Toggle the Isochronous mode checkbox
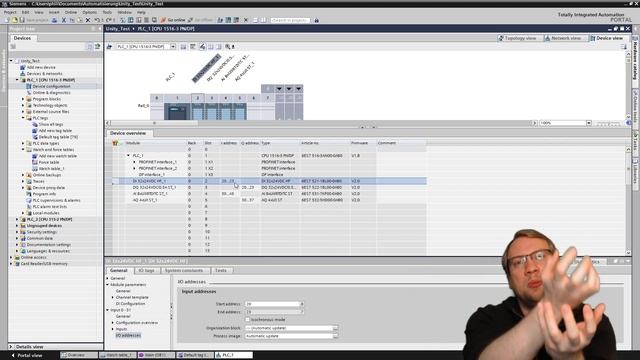Viewport: 640px width, 360px height. tap(247, 320)
